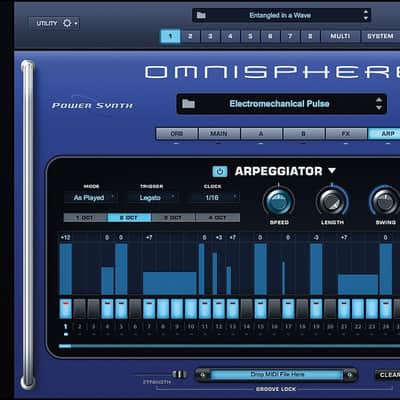400x400 pixels.
Task: Open the multi browser folder icon beside Entangled in a Wave
Action: coord(201,15)
